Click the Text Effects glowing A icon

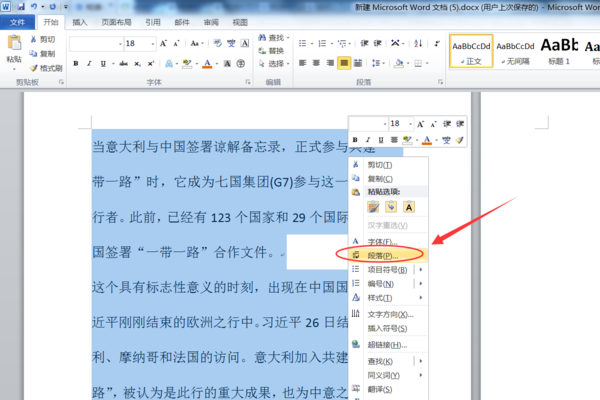[x=169, y=64]
